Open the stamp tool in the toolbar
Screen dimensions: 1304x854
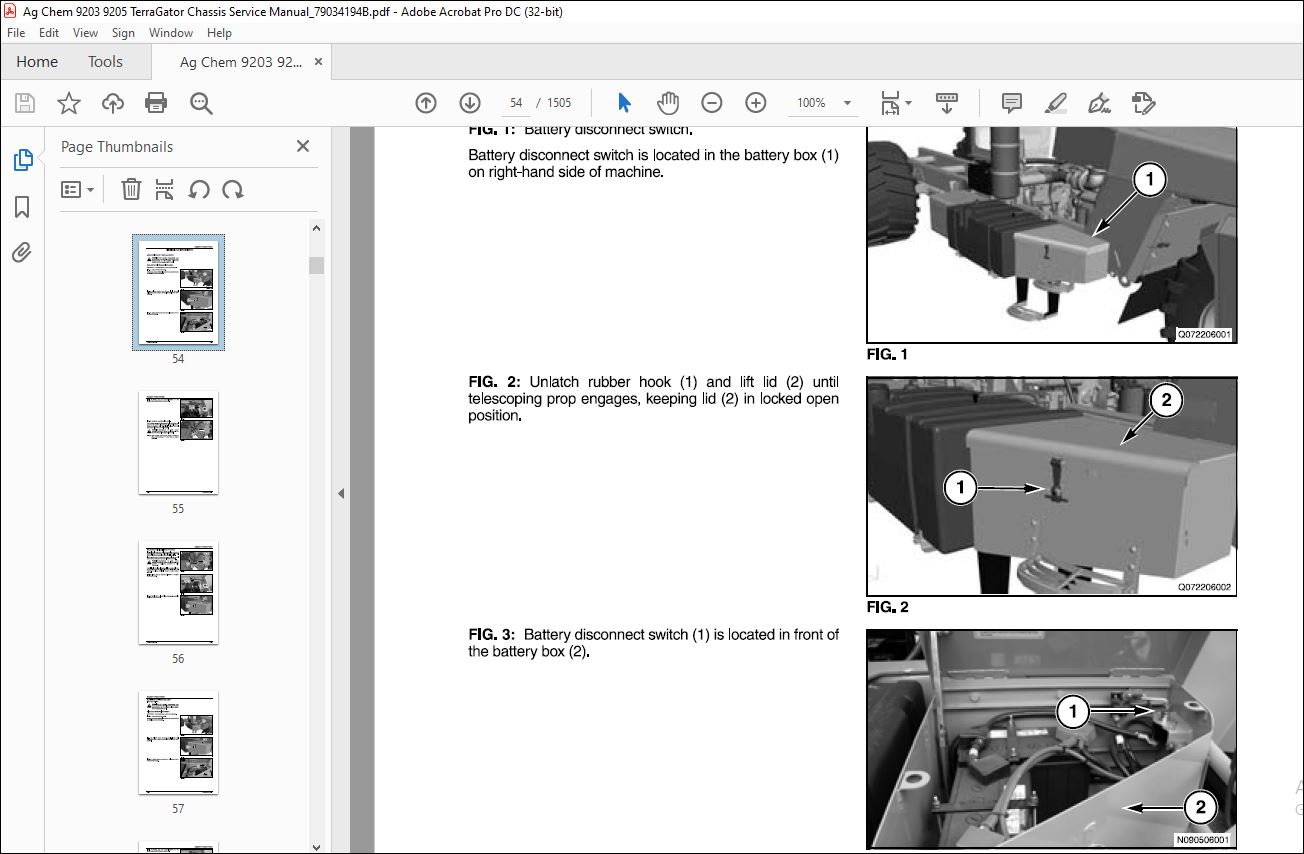coord(1143,103)
